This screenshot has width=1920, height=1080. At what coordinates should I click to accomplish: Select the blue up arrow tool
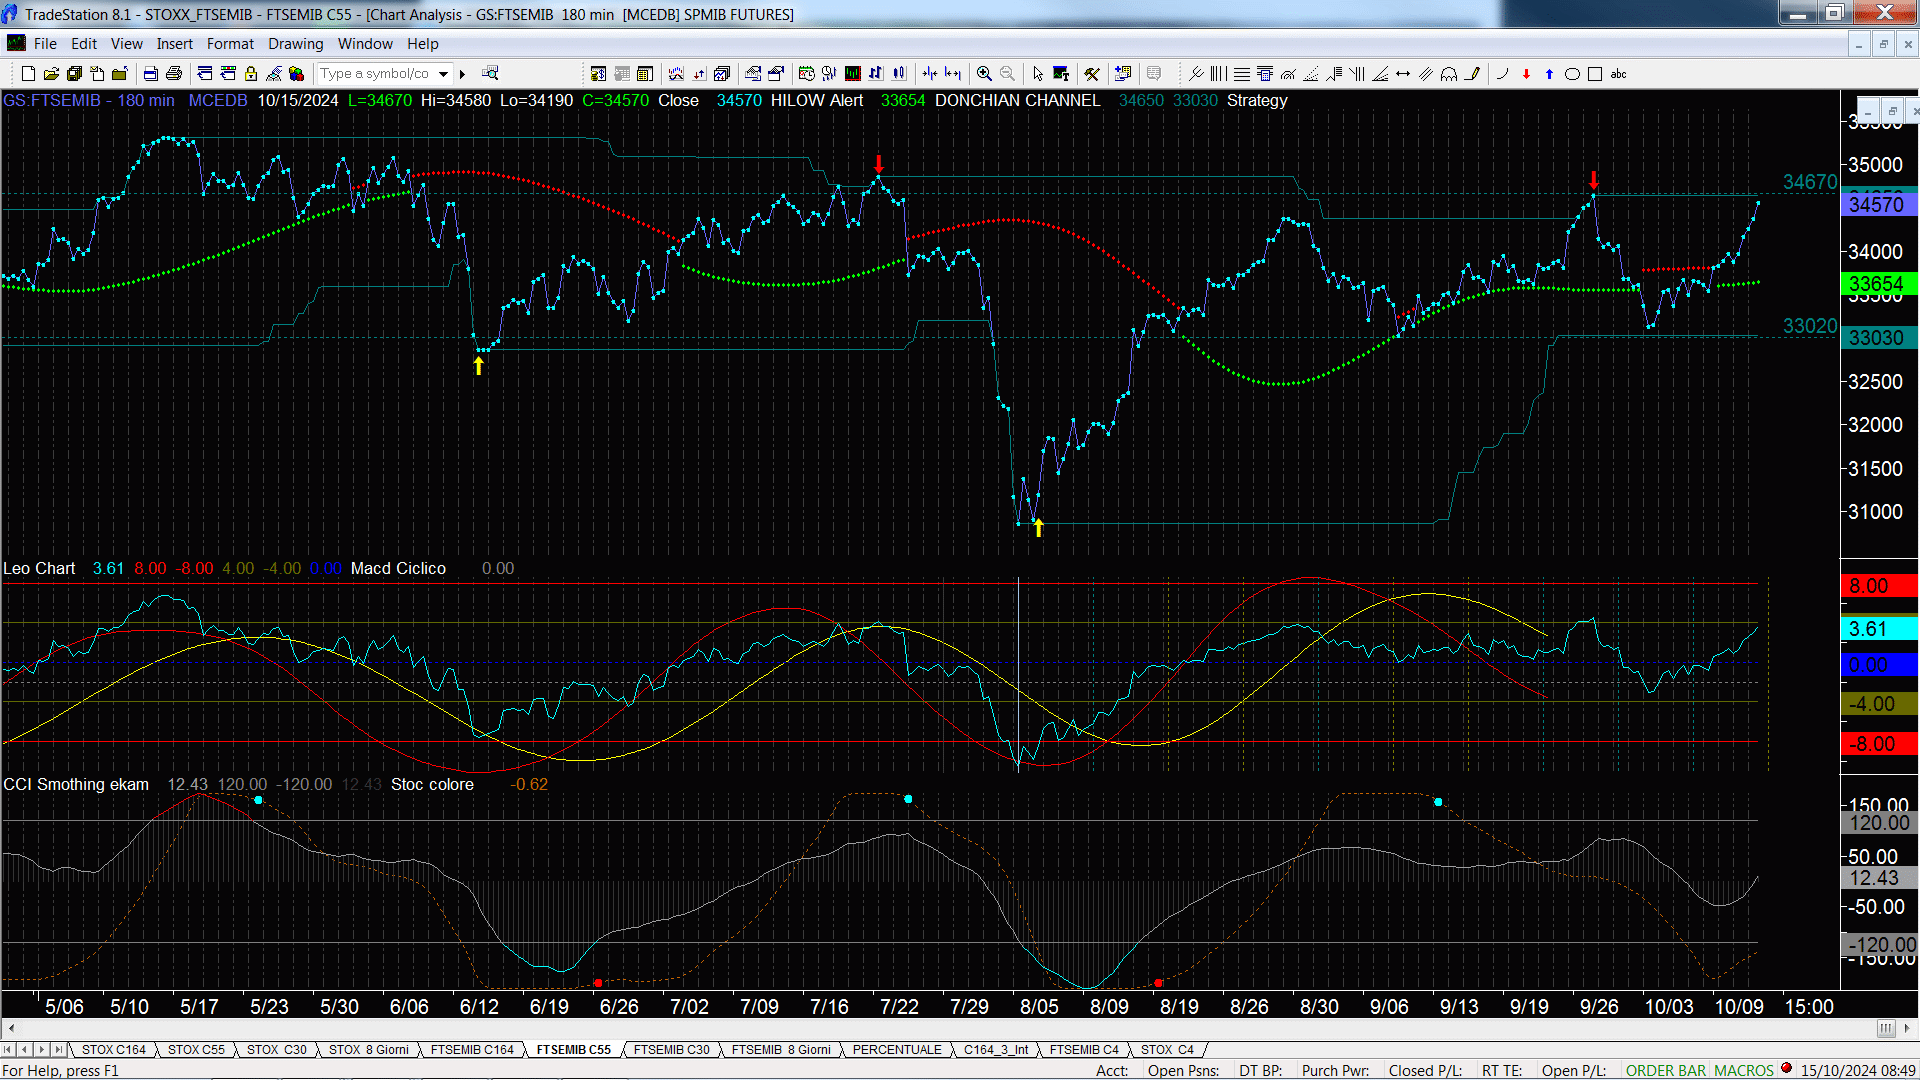pyautogui.click(x=1549, y=73)
